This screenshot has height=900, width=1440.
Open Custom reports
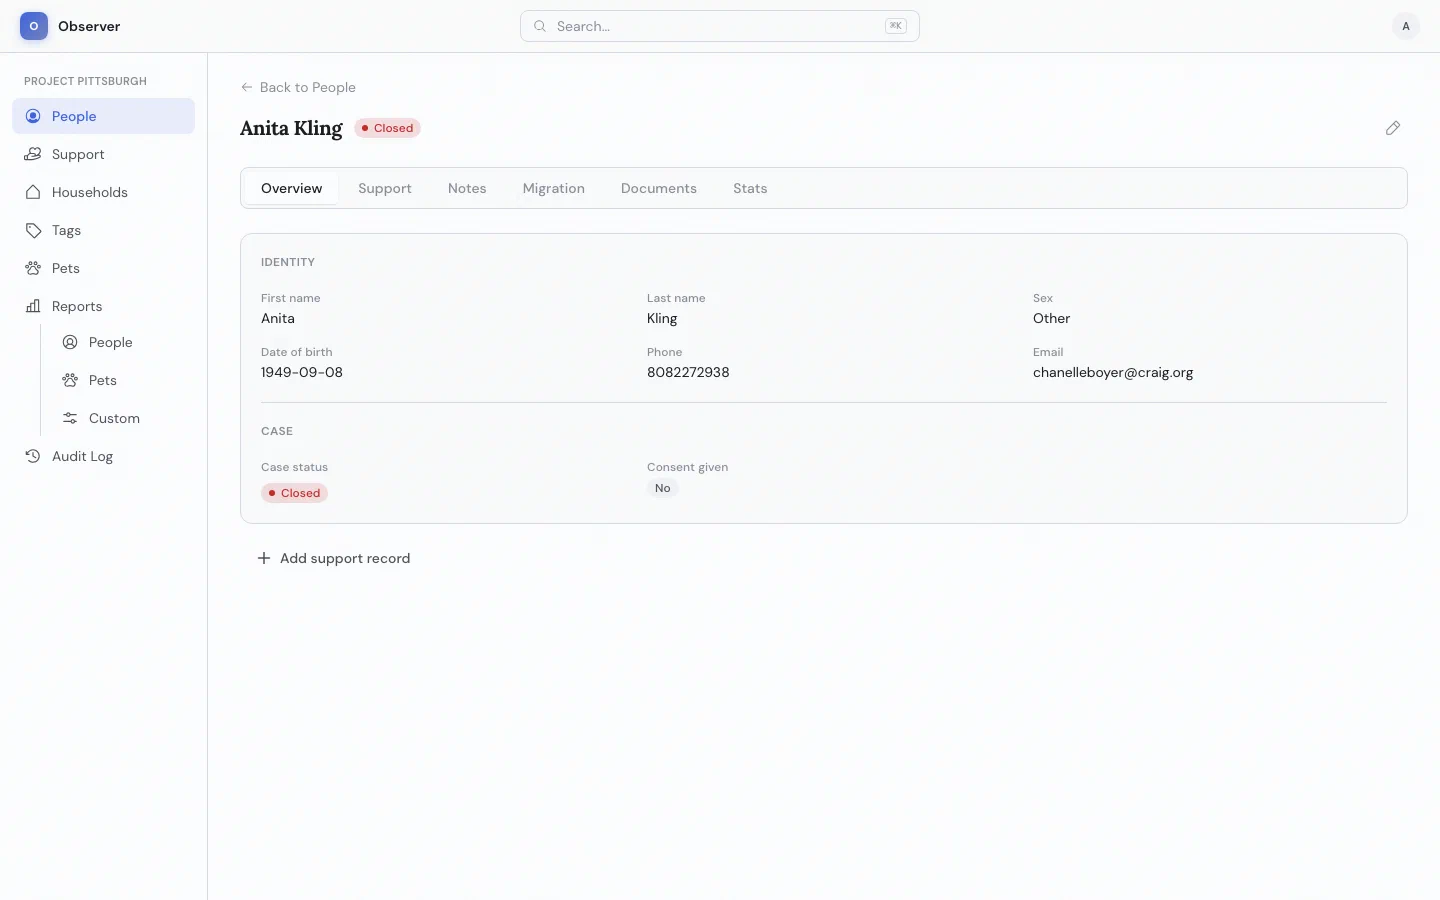point(123,418)
